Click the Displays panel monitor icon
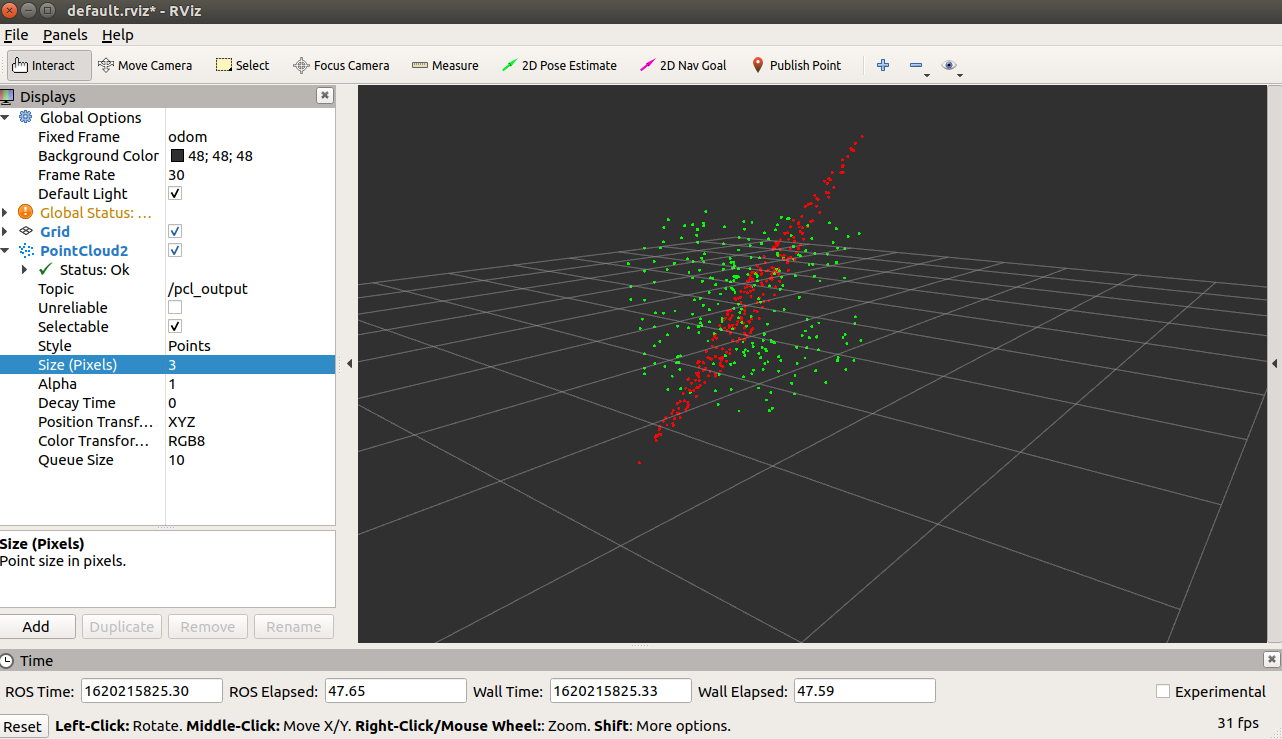Image resolution: width=1282 pixels, height=739 pixels. (x=7, y=96)
